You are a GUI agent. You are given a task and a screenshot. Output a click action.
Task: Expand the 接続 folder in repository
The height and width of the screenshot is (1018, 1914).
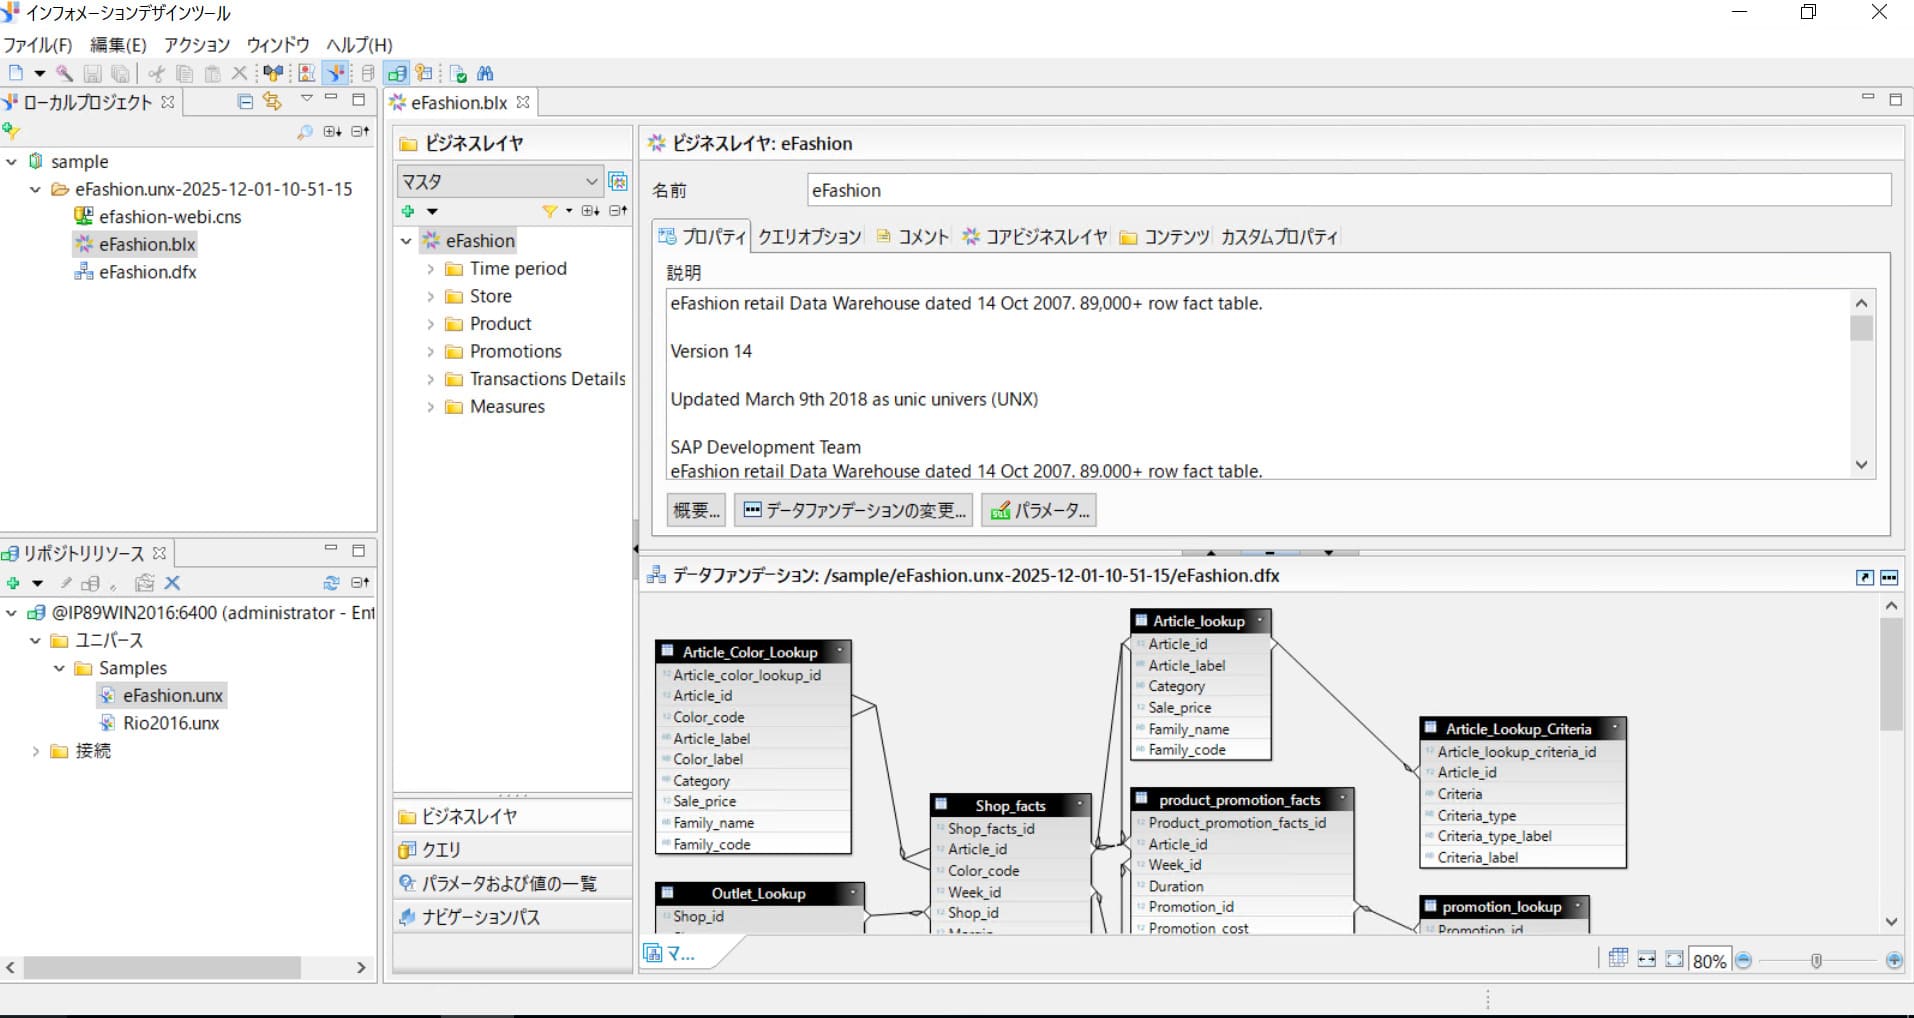click(36, 751)
